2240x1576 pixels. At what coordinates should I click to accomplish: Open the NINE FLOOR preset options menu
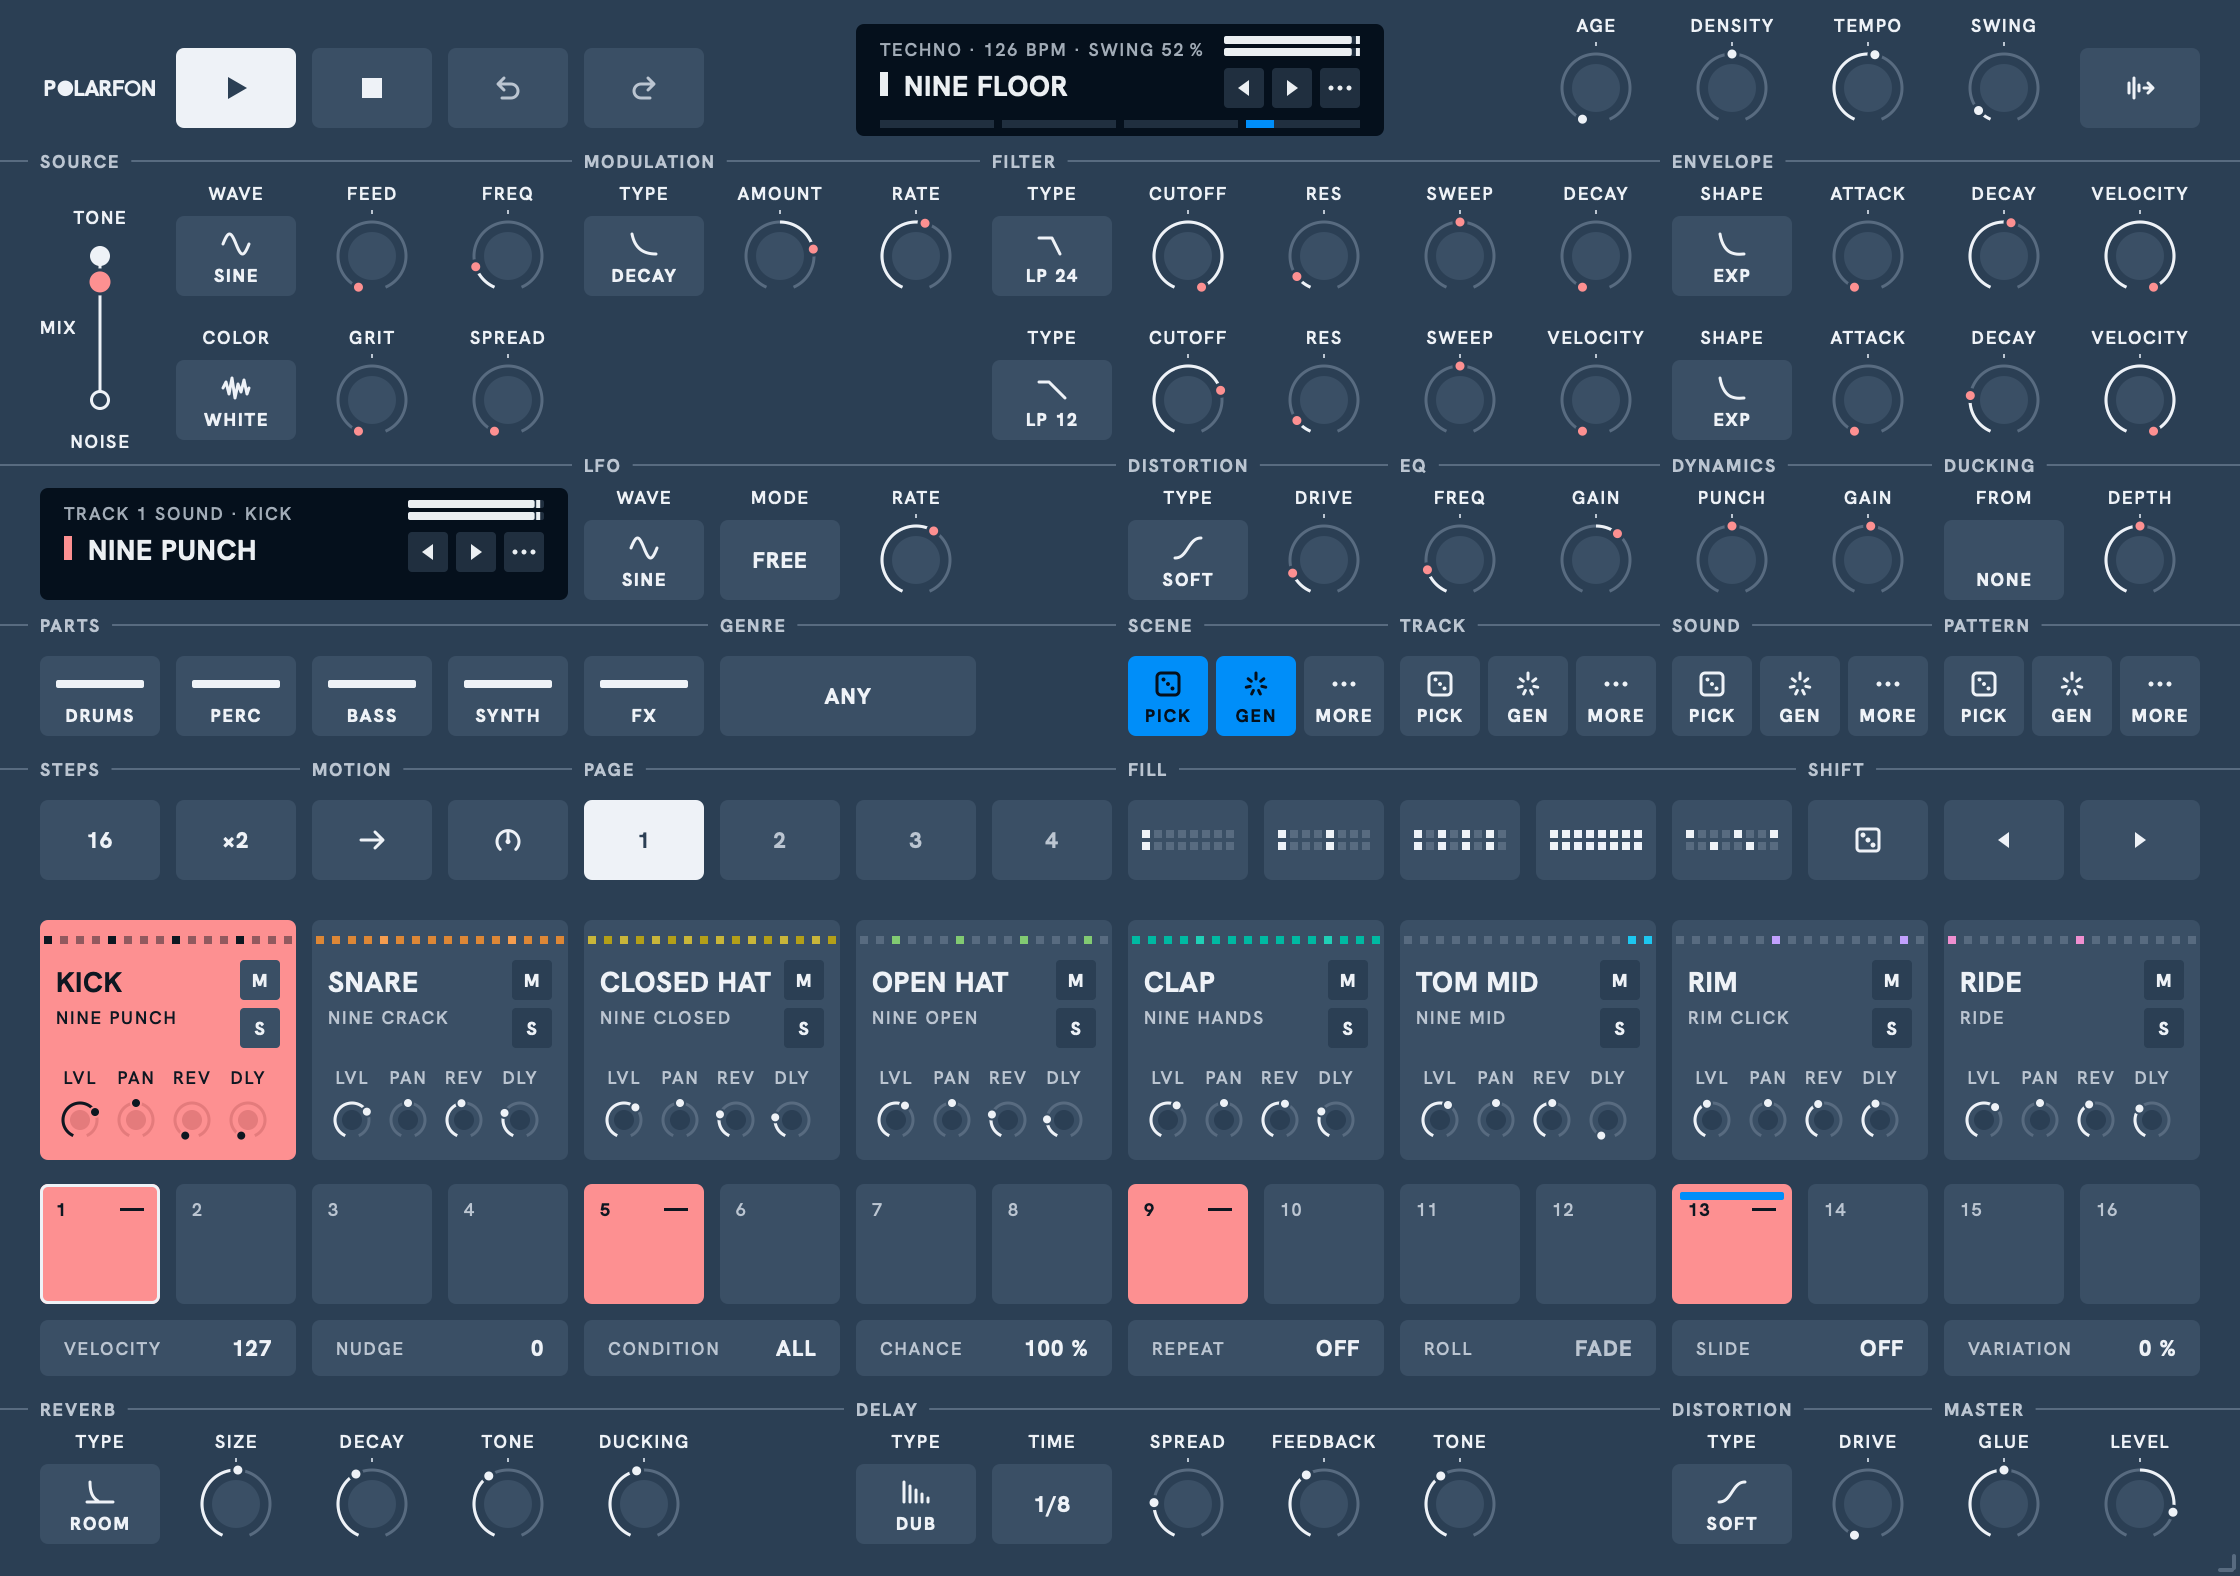coord(1340,88)
